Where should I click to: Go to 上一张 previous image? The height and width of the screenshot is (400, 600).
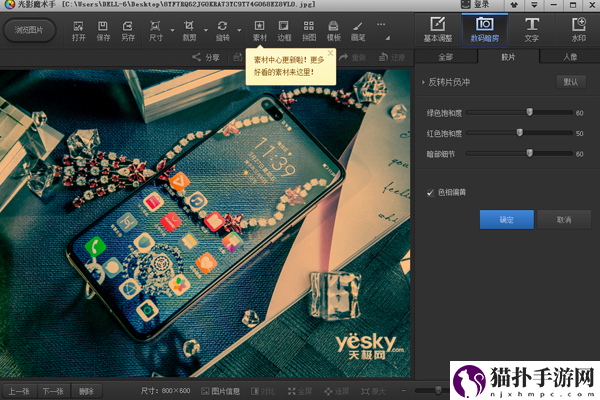tap(19, 391)
